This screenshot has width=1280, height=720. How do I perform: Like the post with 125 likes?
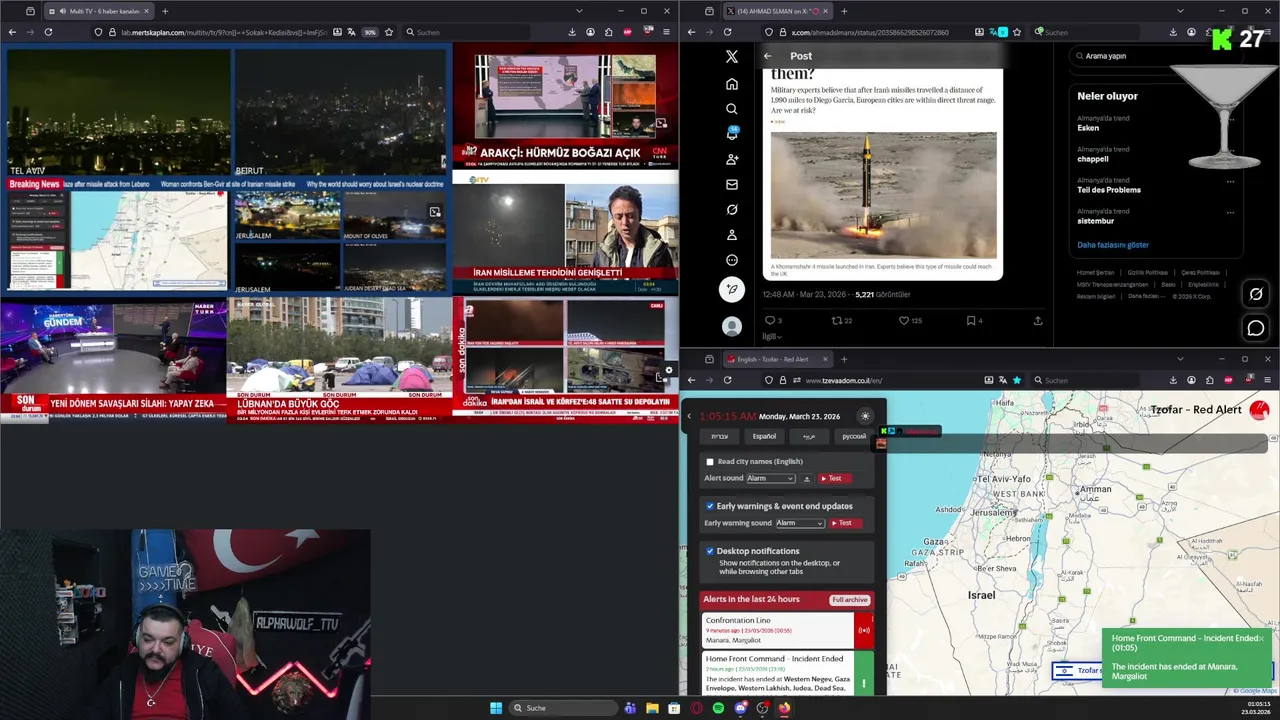point(904,321)
